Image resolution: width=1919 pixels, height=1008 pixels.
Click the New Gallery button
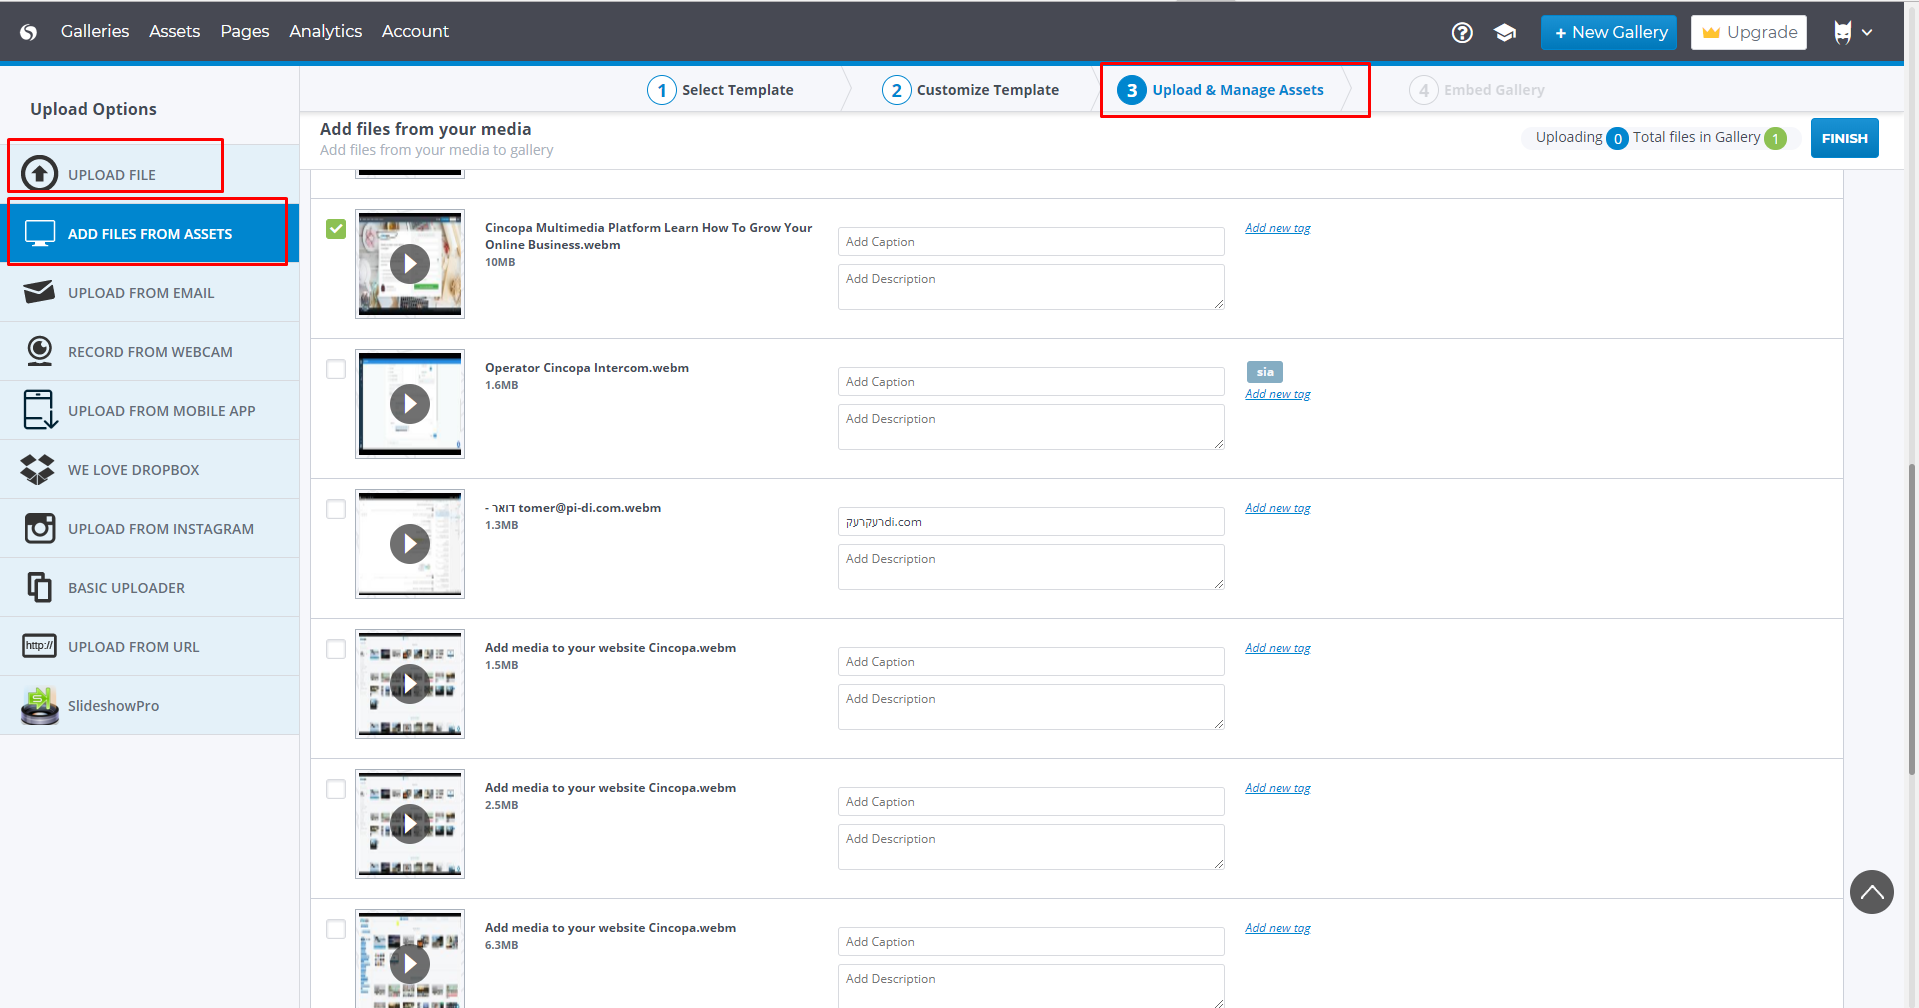(1608, 33)
